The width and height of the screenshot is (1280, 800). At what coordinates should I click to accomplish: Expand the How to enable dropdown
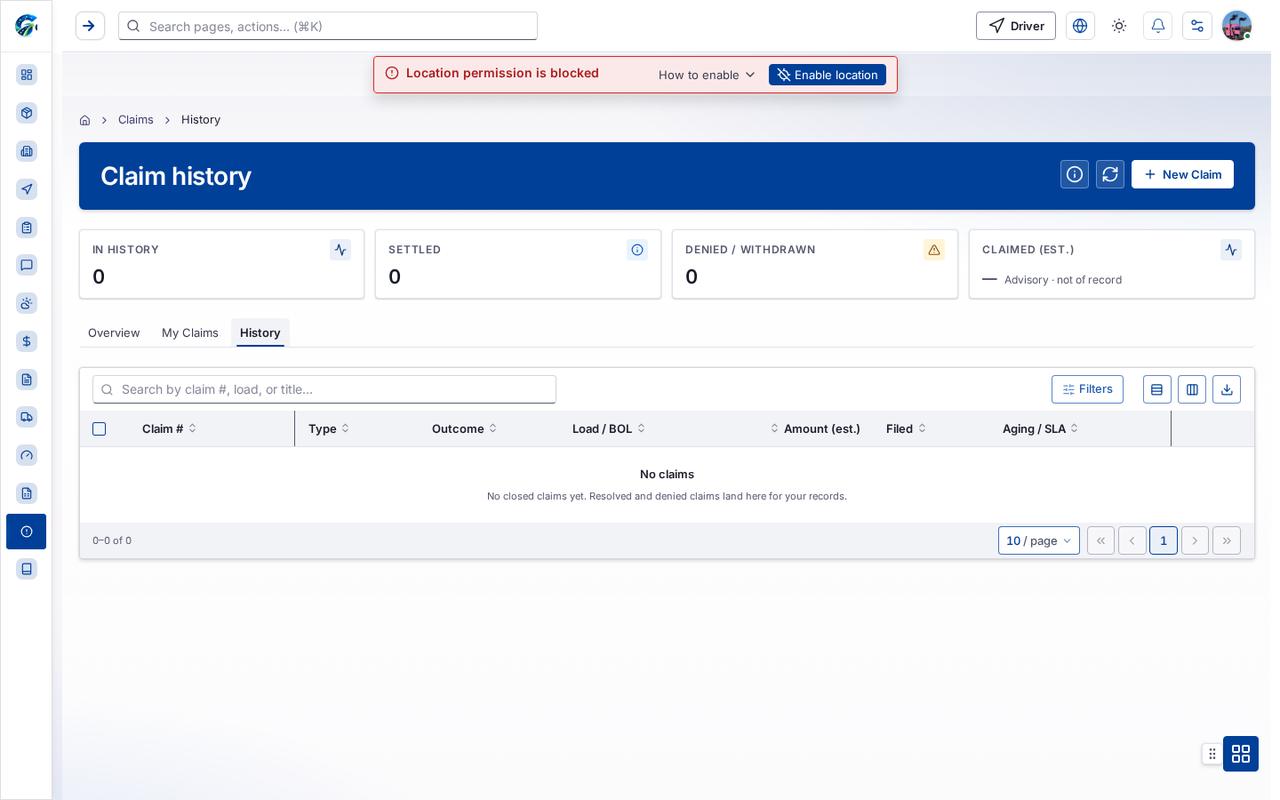(707, 75)
